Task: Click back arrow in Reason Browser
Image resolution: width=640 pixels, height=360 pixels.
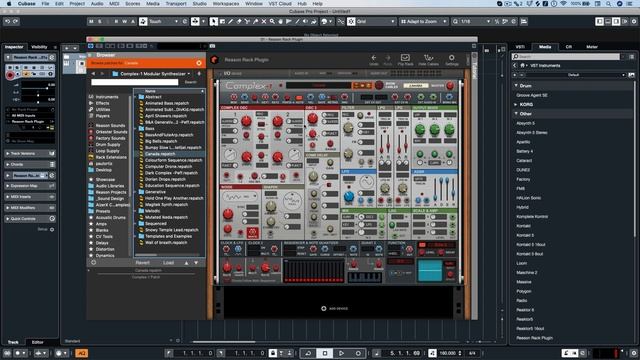Action: point(93,73)
